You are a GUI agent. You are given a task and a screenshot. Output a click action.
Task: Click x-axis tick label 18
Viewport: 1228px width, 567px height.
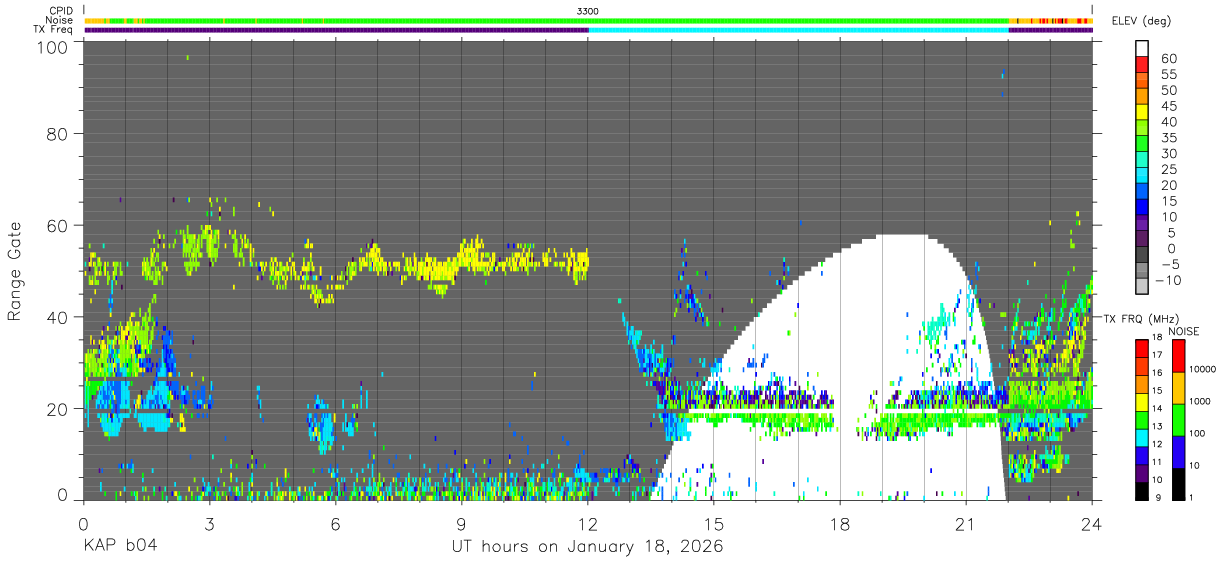pos(840,523)
